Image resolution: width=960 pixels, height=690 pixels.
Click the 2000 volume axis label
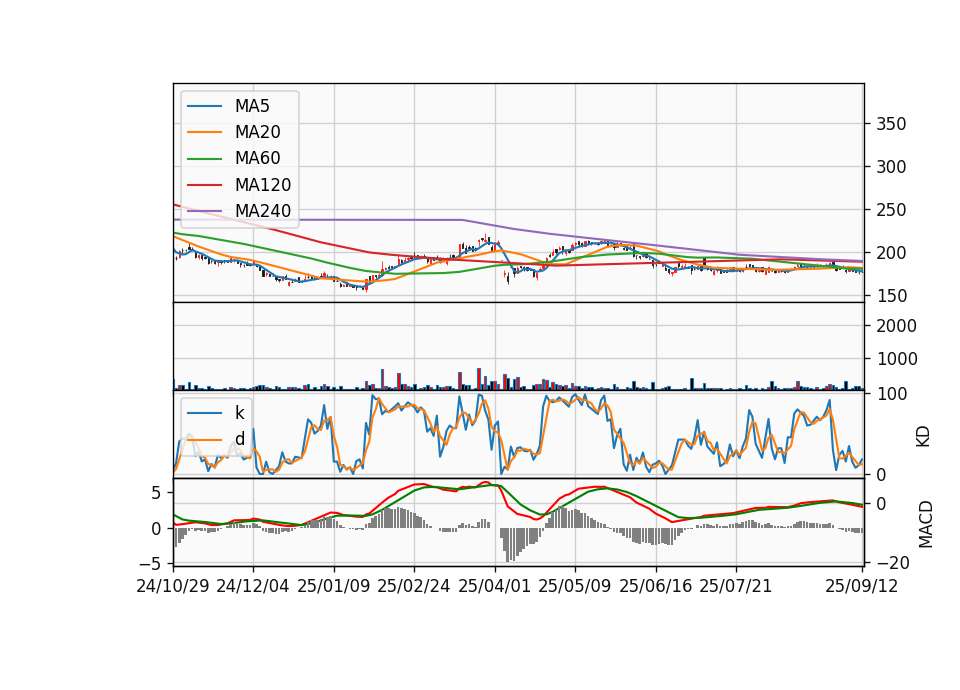pyautogui.click(x=896, y=326)
